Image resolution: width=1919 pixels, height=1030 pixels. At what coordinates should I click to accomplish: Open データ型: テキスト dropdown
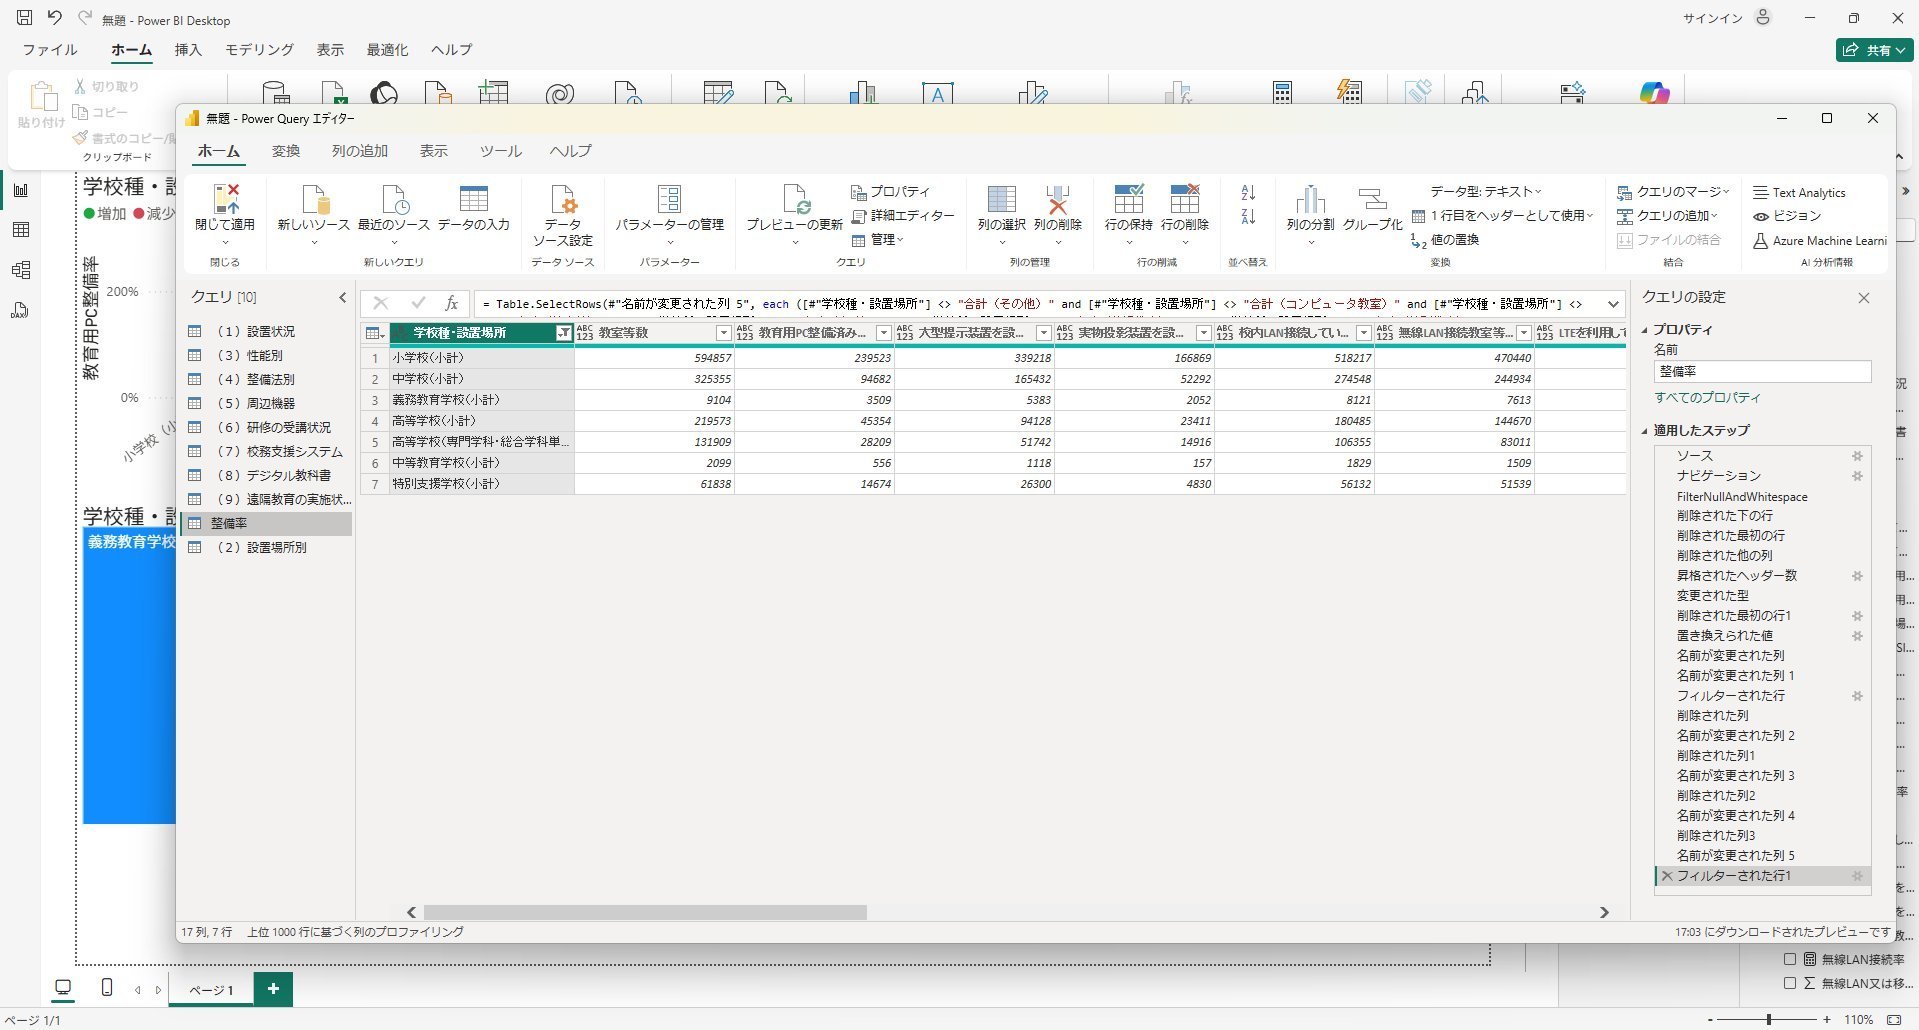click(1485, 192)
